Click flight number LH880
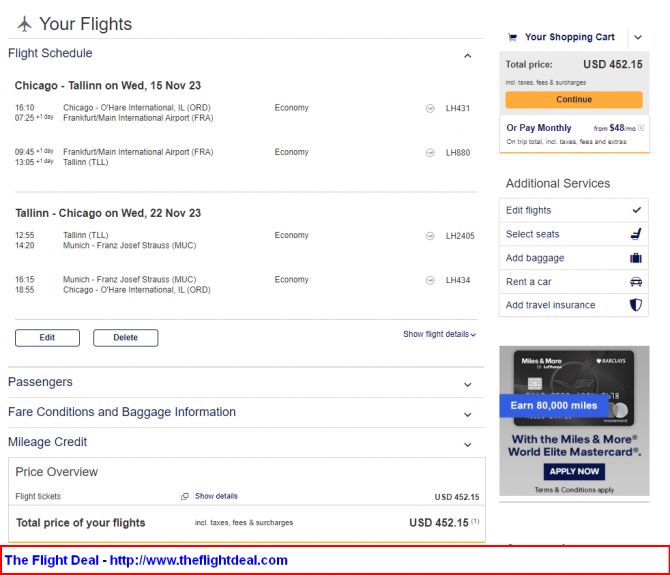 [458, 153]
